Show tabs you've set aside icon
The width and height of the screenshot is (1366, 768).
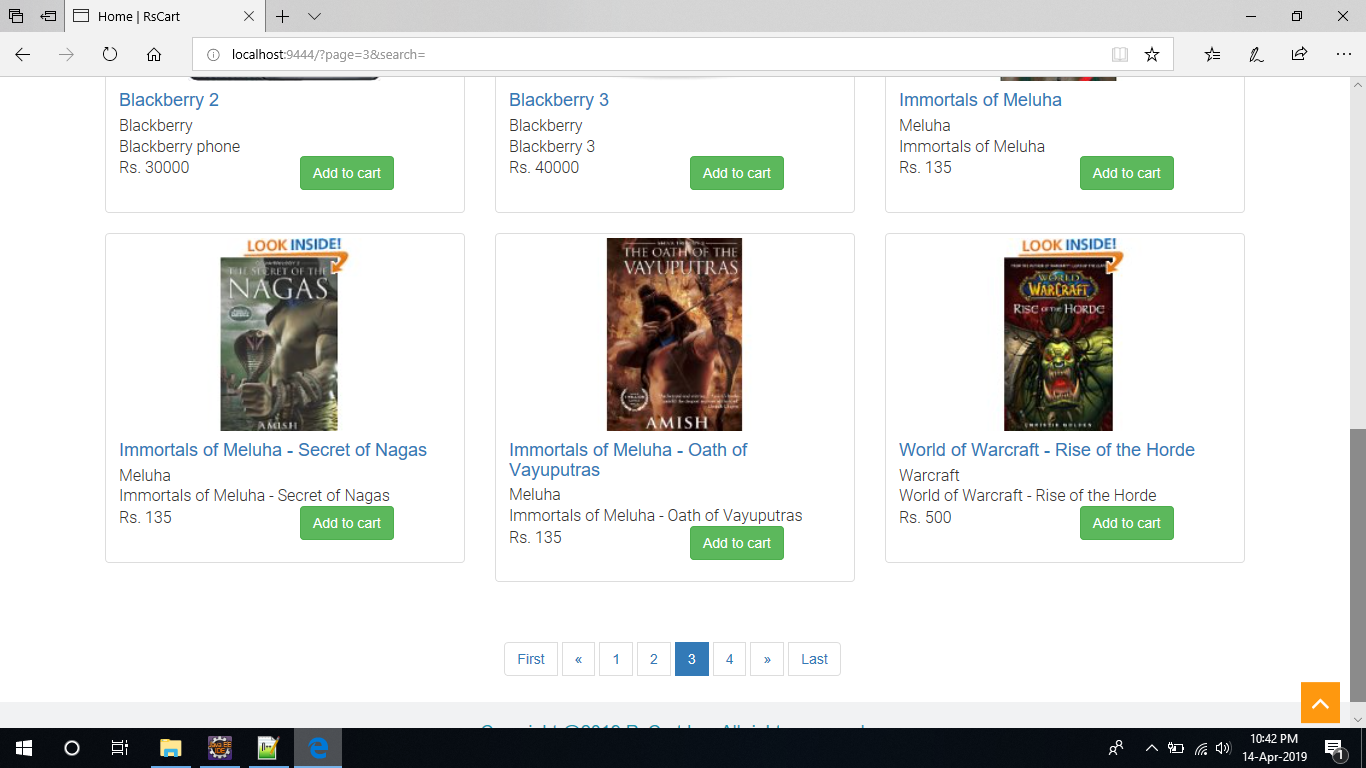pos(16,16)
